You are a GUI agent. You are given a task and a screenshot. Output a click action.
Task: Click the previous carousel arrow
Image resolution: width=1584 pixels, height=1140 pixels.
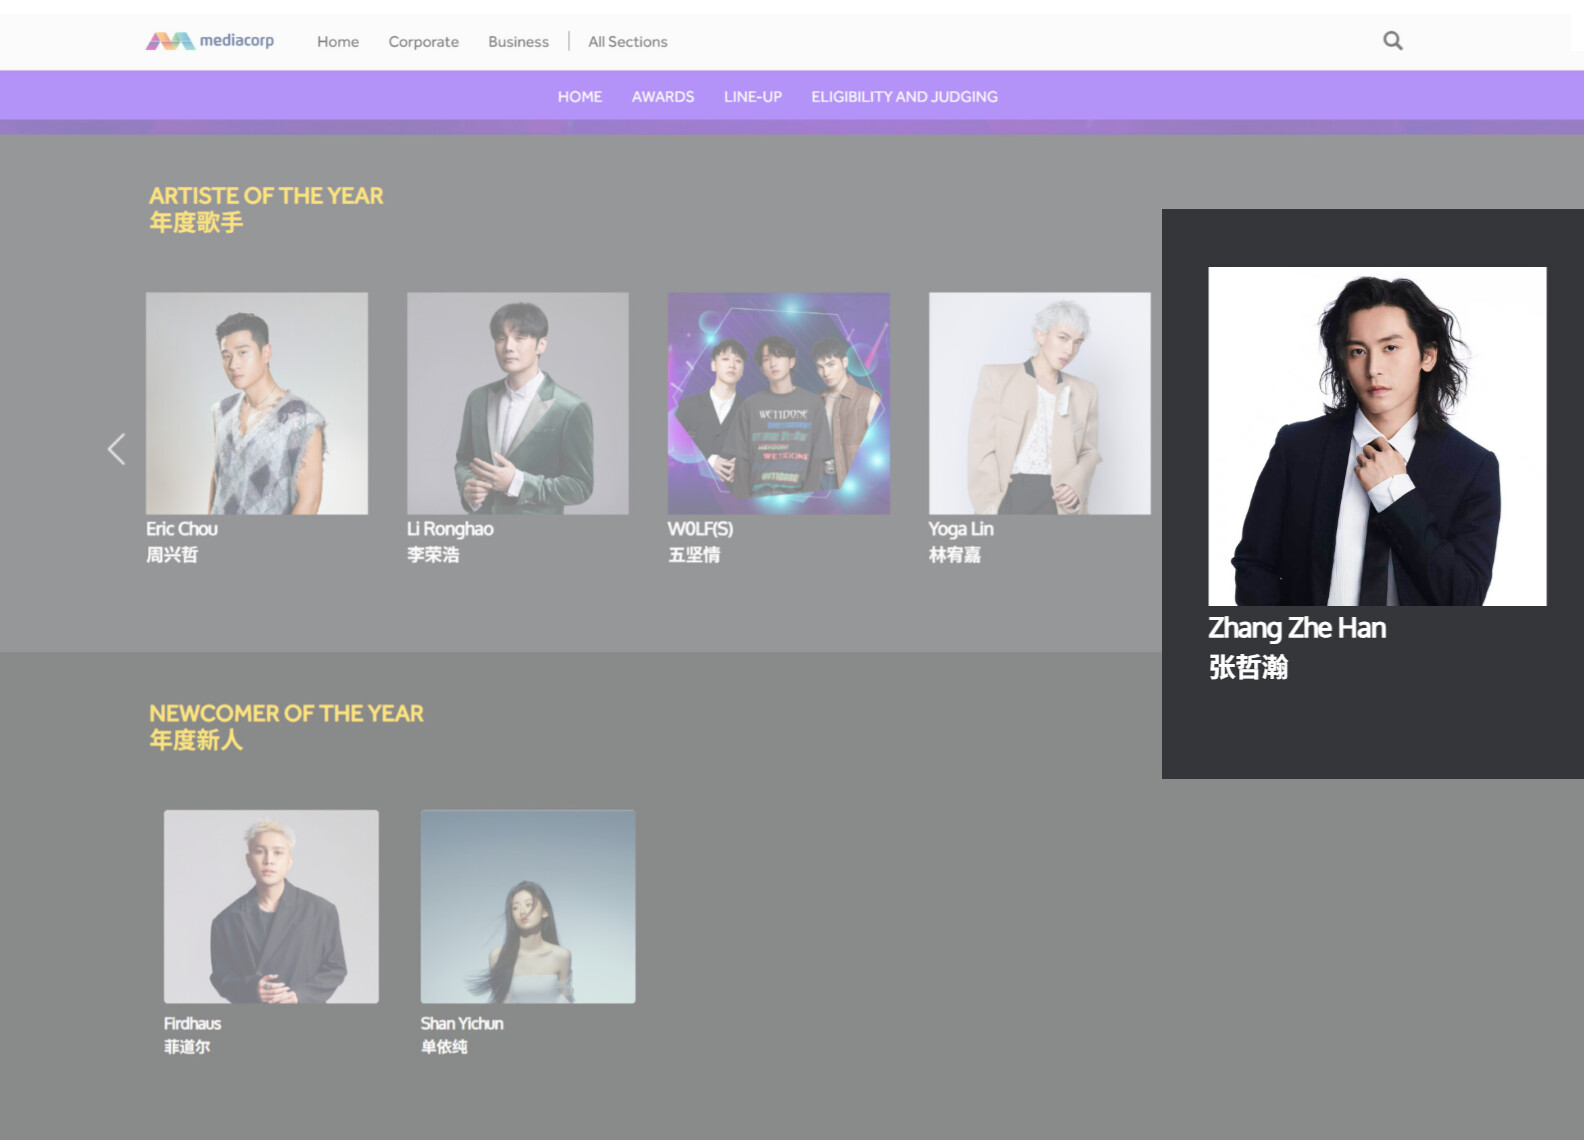116,449
